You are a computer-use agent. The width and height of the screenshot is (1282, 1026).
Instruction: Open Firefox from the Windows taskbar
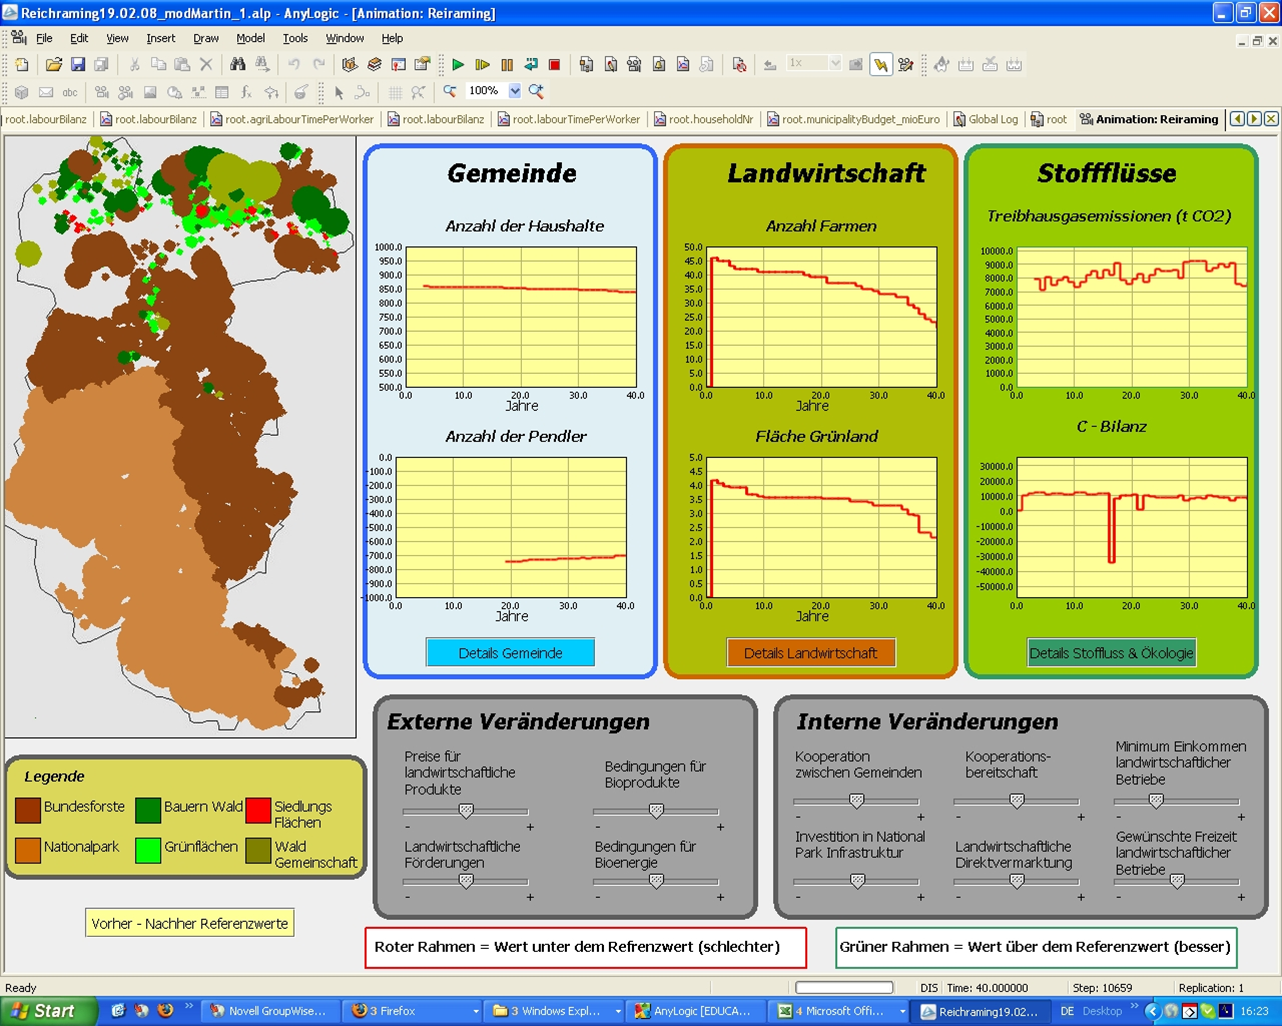click(397, 1011)
